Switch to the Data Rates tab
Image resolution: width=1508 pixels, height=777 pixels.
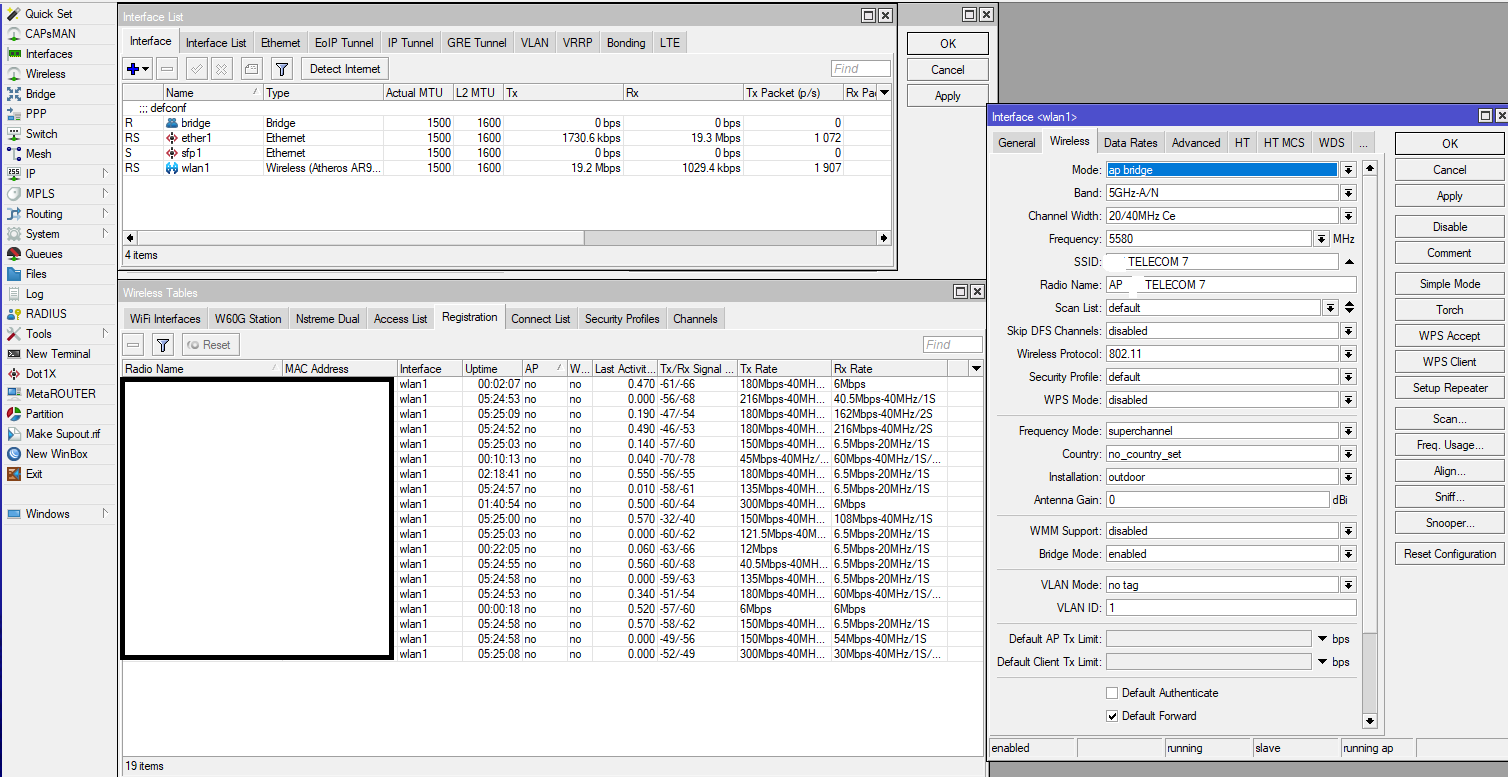tap(1130, 143)
